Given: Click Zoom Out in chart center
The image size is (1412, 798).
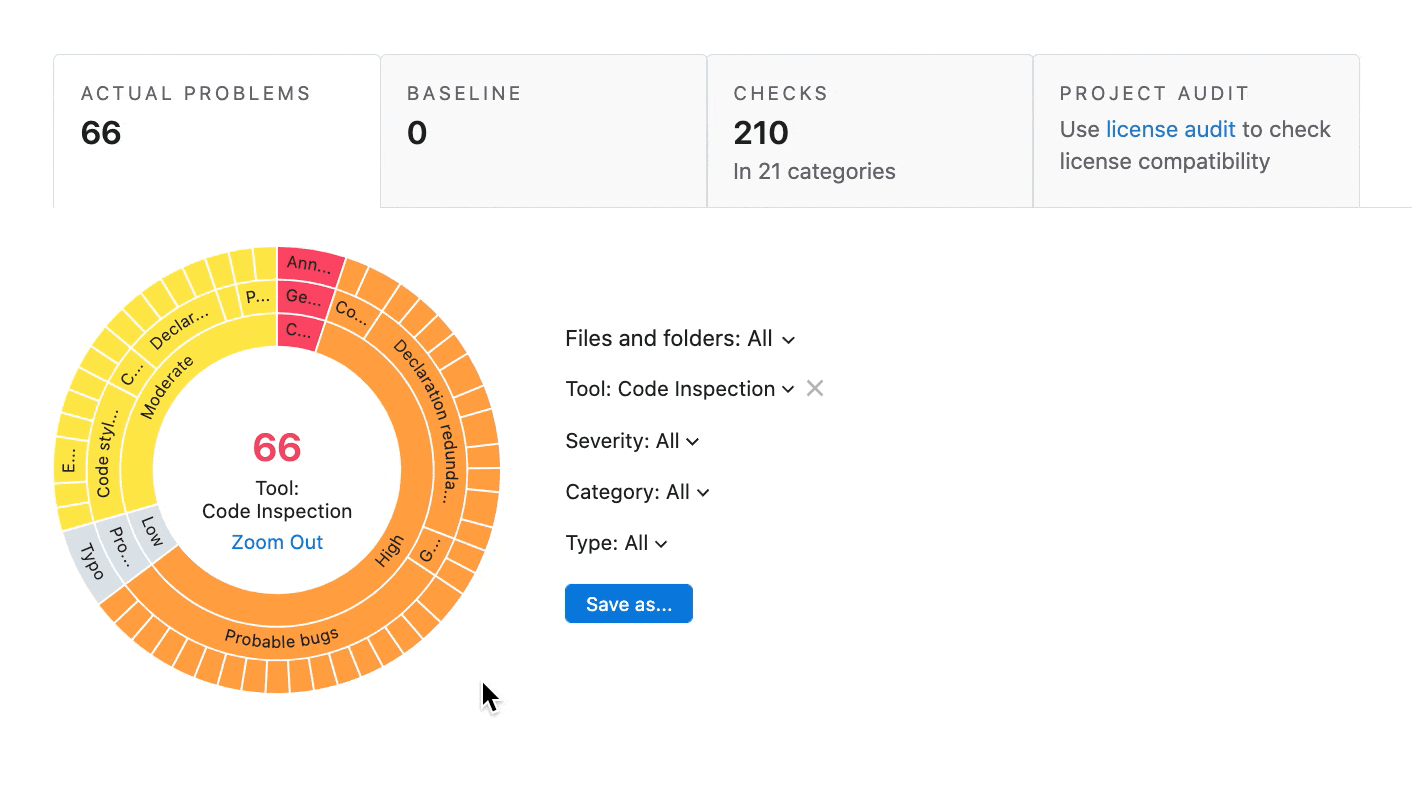Looking at the screenshot, I should 277,542.
